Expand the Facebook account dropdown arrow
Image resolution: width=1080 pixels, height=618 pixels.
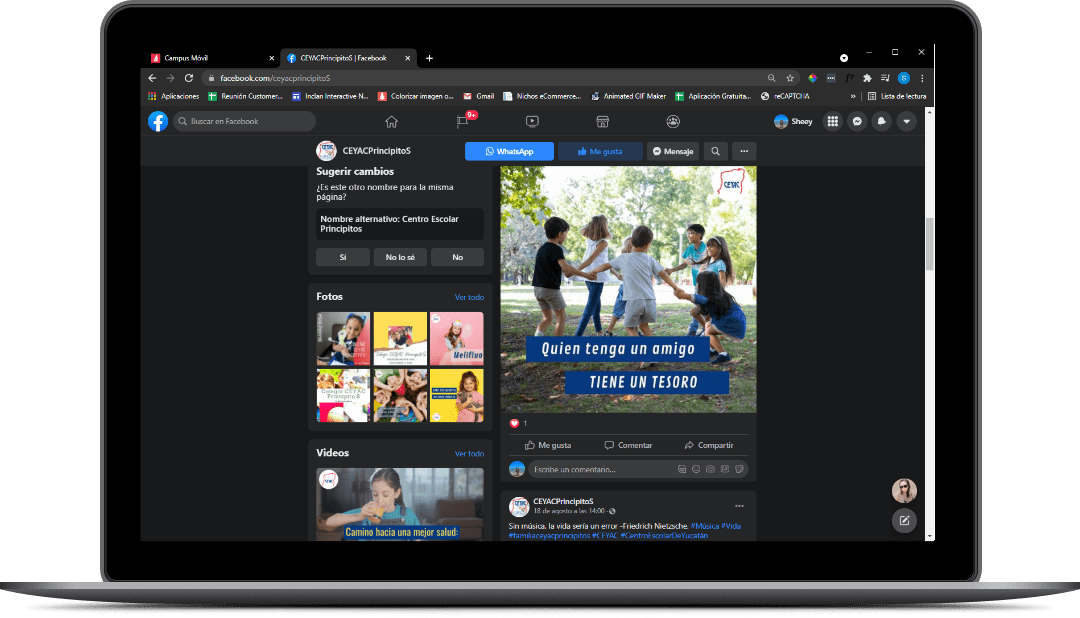(906, 121)
